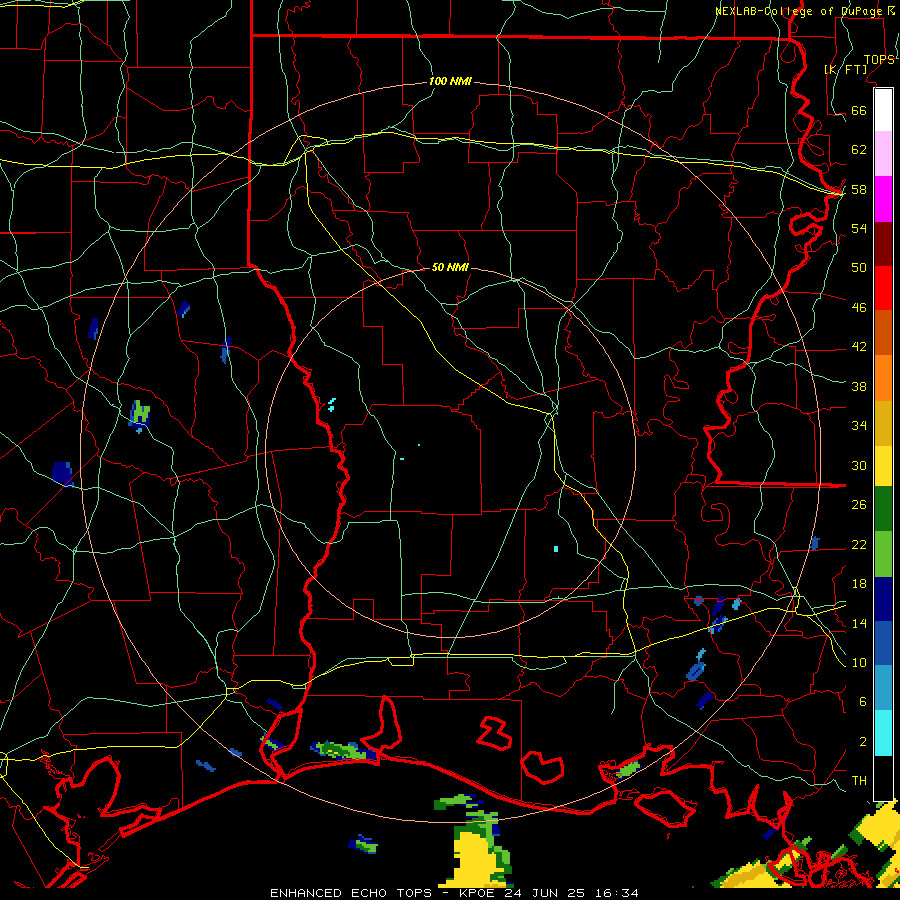
Task: Select the magenta band of the color scale
Action: tap(883, 199)
